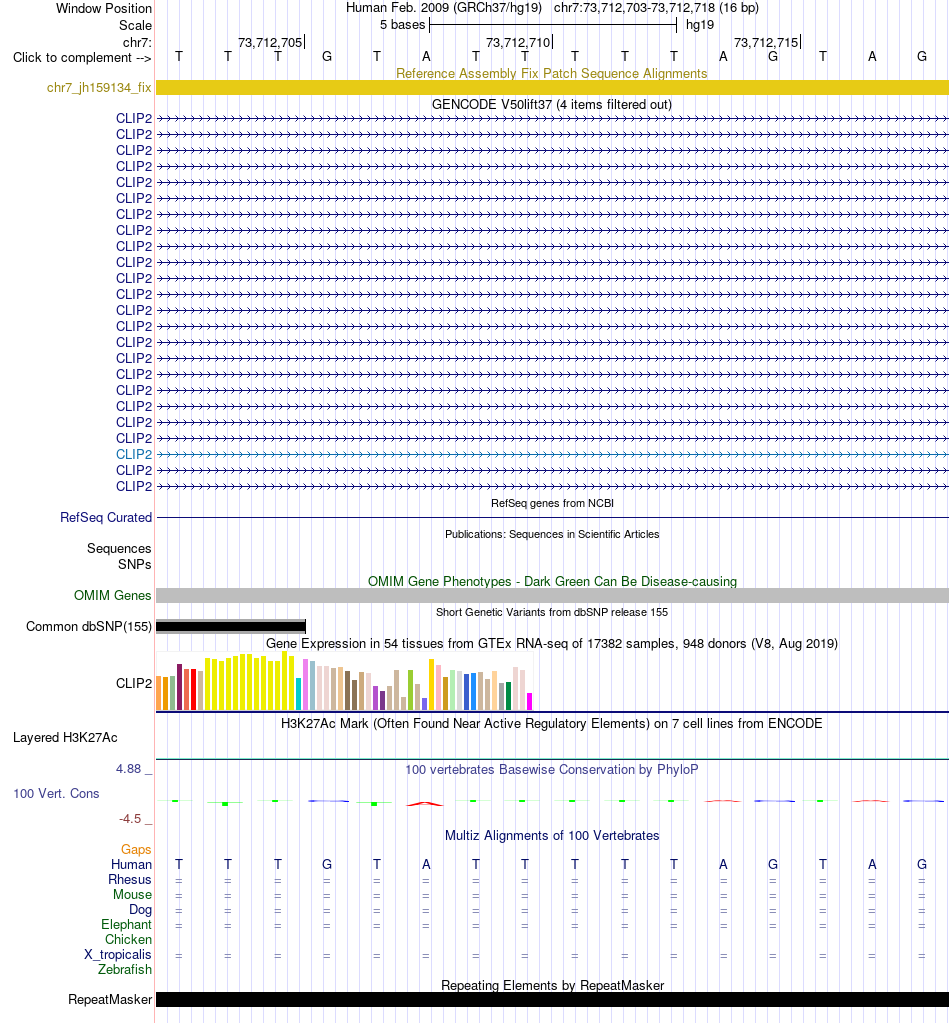Screen dimensions: 950x1023
Task: Click the black RepeatMasker element bar
Action: [552, 1000]
